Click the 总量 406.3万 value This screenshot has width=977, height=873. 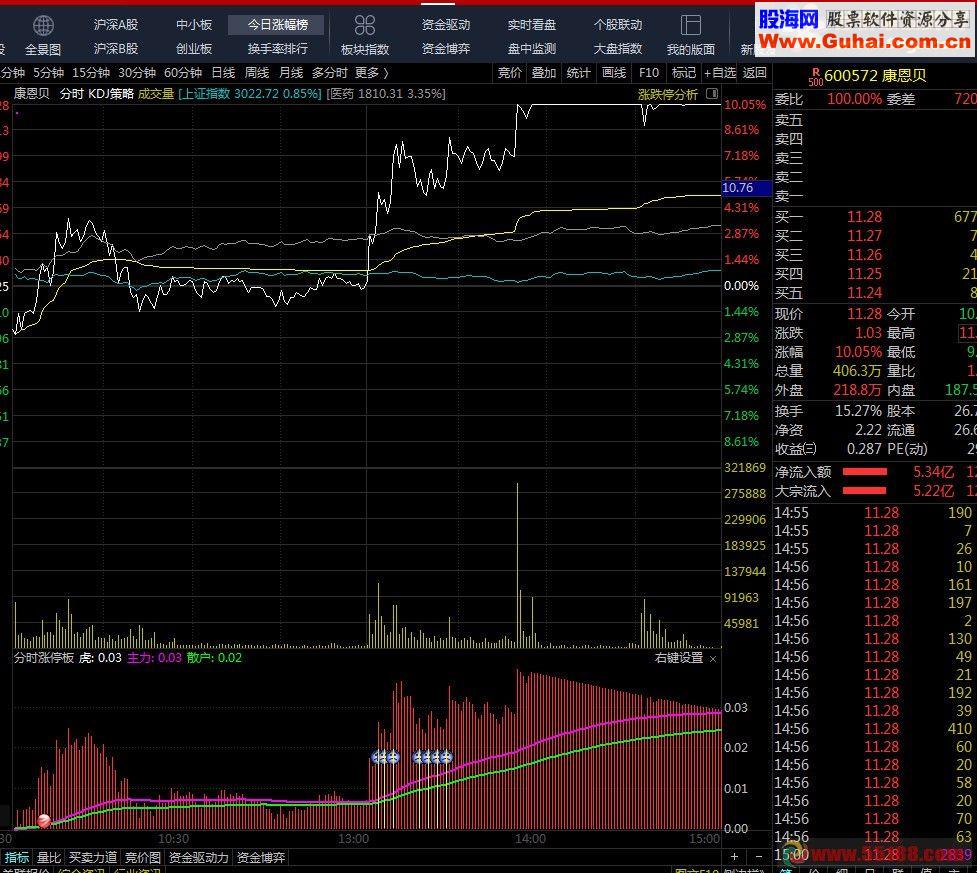click(x=857, y=371)
